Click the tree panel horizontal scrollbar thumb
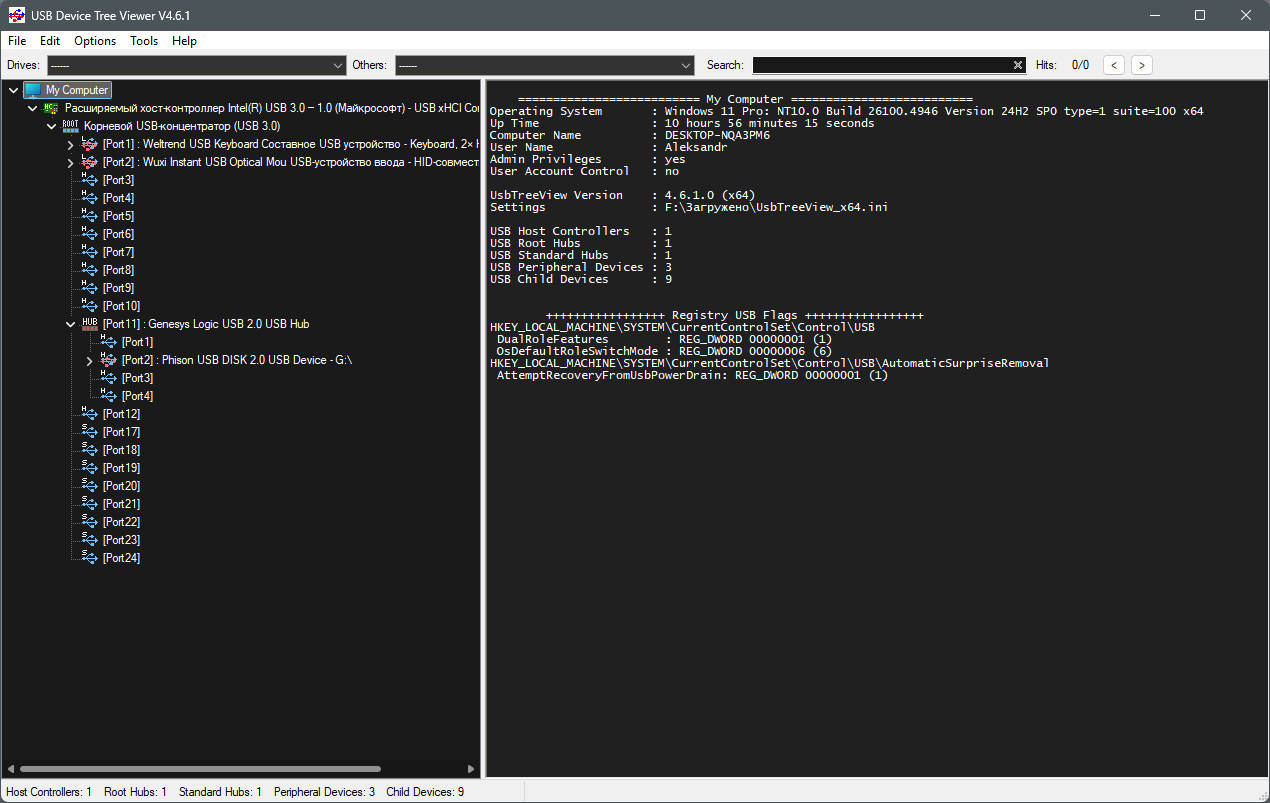Screen dimensions: 1270x803 (201, 769)
